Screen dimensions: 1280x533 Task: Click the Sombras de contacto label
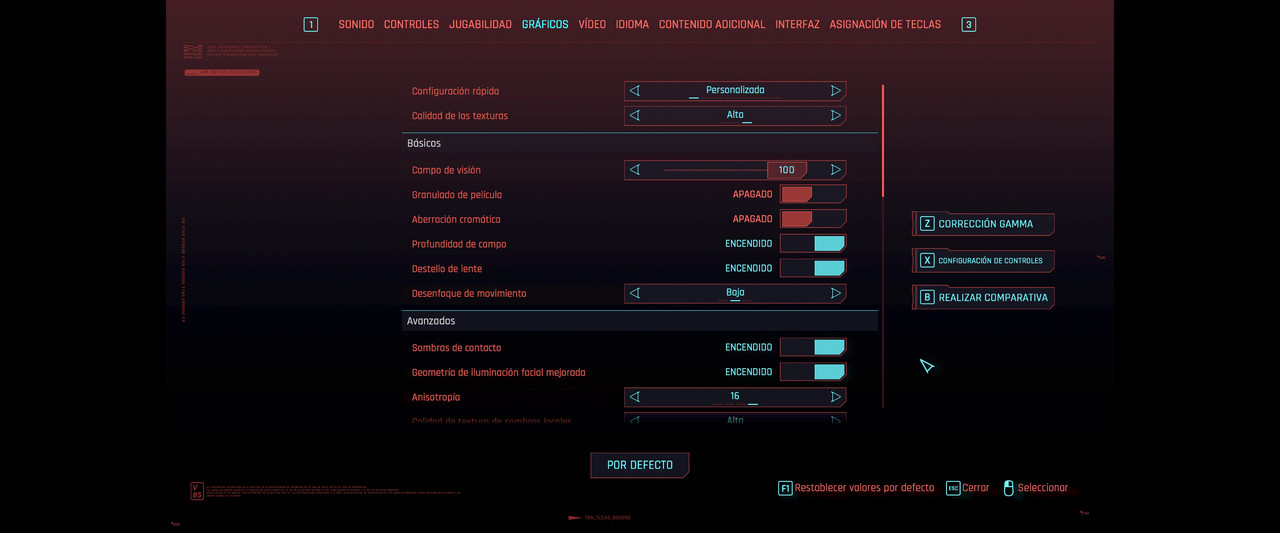coord(457,348)
